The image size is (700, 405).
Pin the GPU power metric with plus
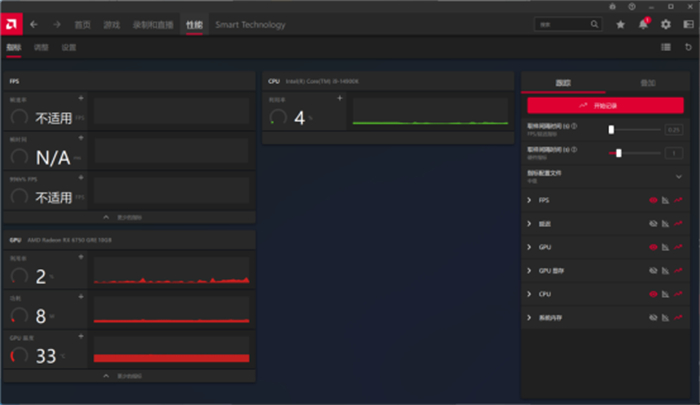click(x=81, y=296)
